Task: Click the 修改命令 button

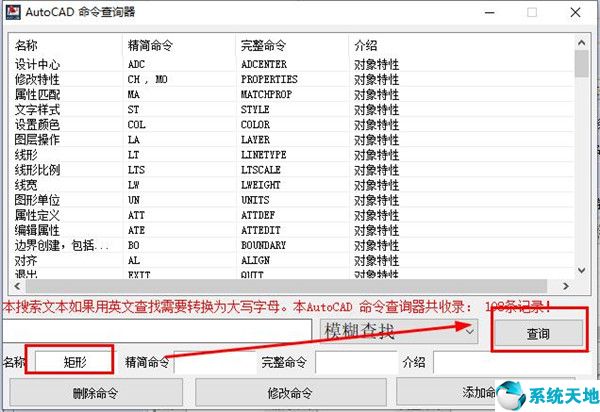Action: pos(290,392)
